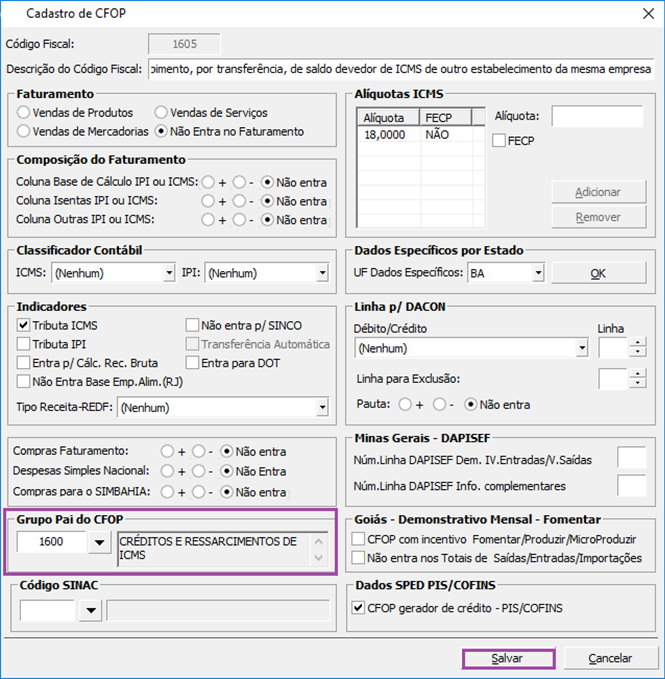Image resolution: width=665 pixels, height=679 pixels.
Task: Set Pauta to minus
Action: pos(439,404)
